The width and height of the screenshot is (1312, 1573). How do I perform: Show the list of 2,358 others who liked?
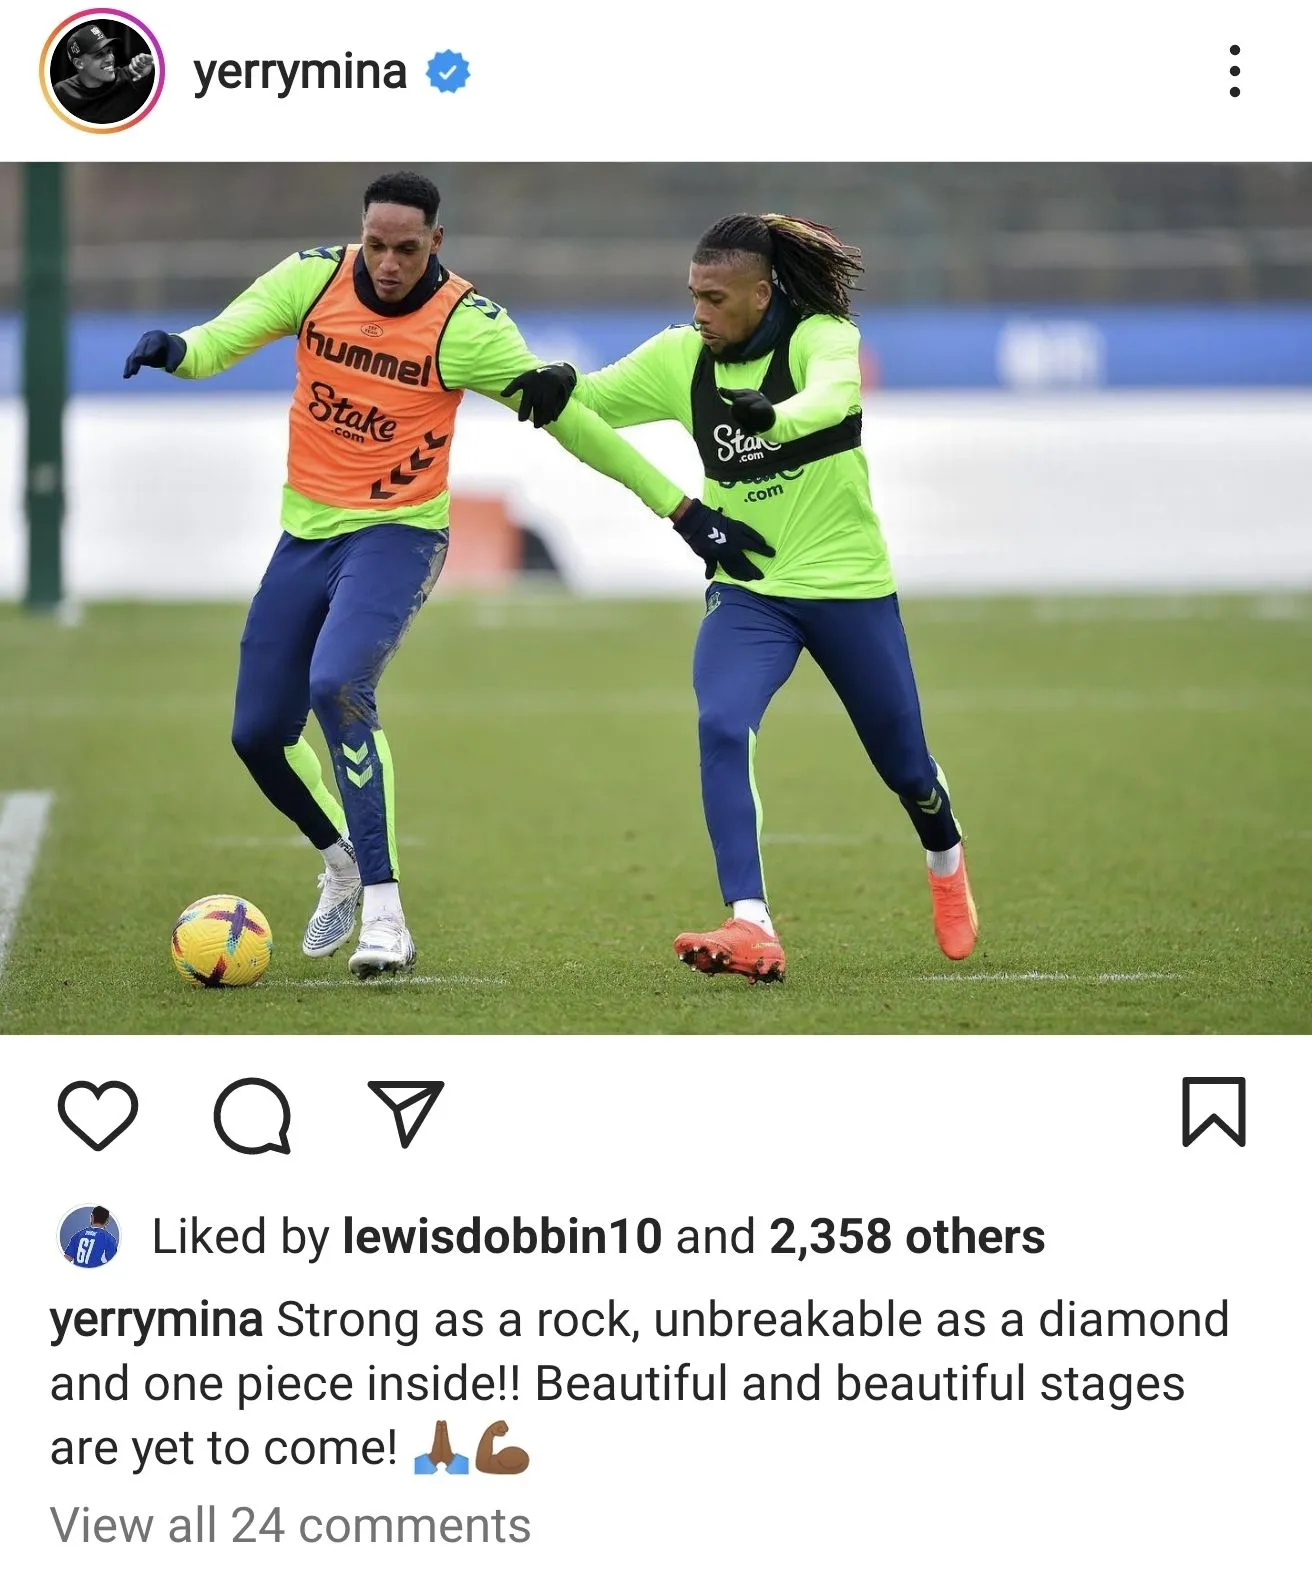tap(907, 1237)
